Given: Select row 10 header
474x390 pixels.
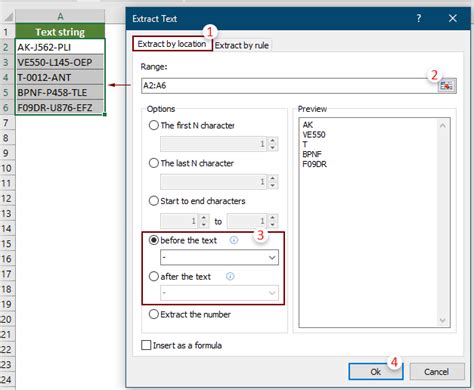Looking at the screenshot, I should (x=7, y=168).
